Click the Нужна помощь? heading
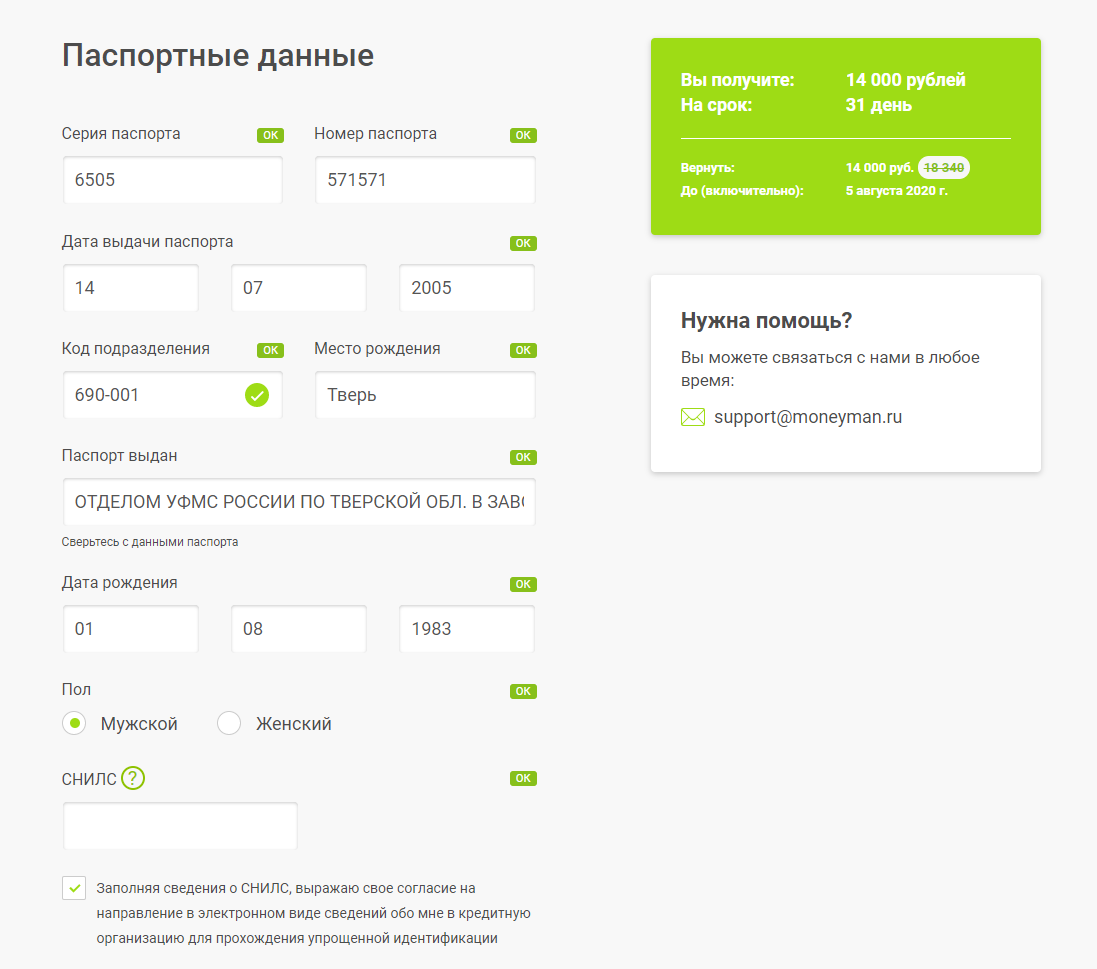 (766, 320)
